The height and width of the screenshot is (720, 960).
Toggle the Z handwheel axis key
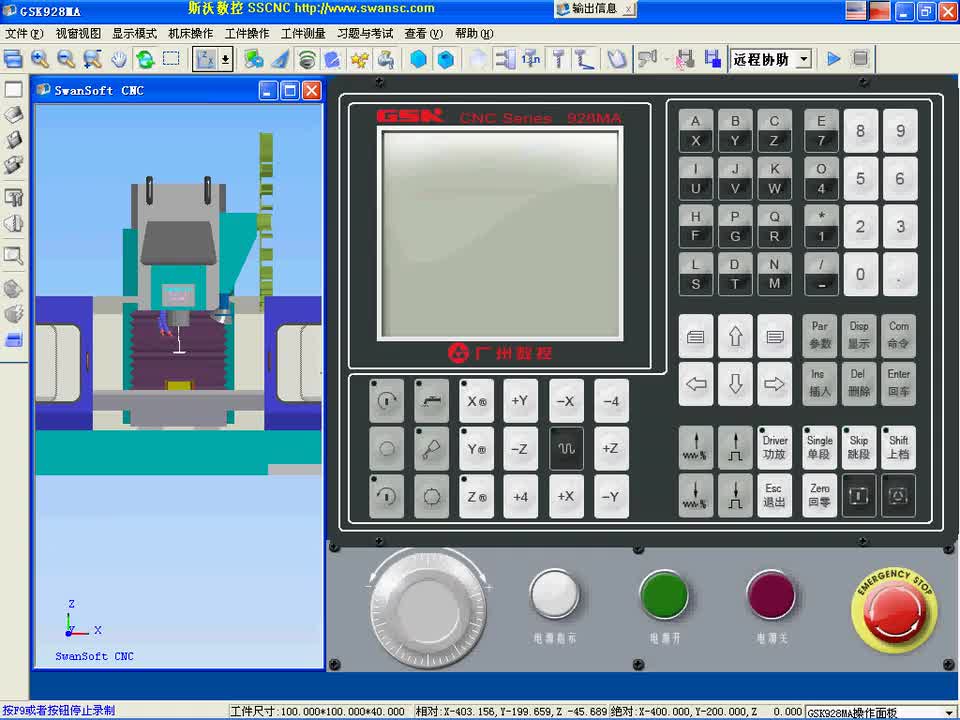pyautogui.click(x=476, y=497)
